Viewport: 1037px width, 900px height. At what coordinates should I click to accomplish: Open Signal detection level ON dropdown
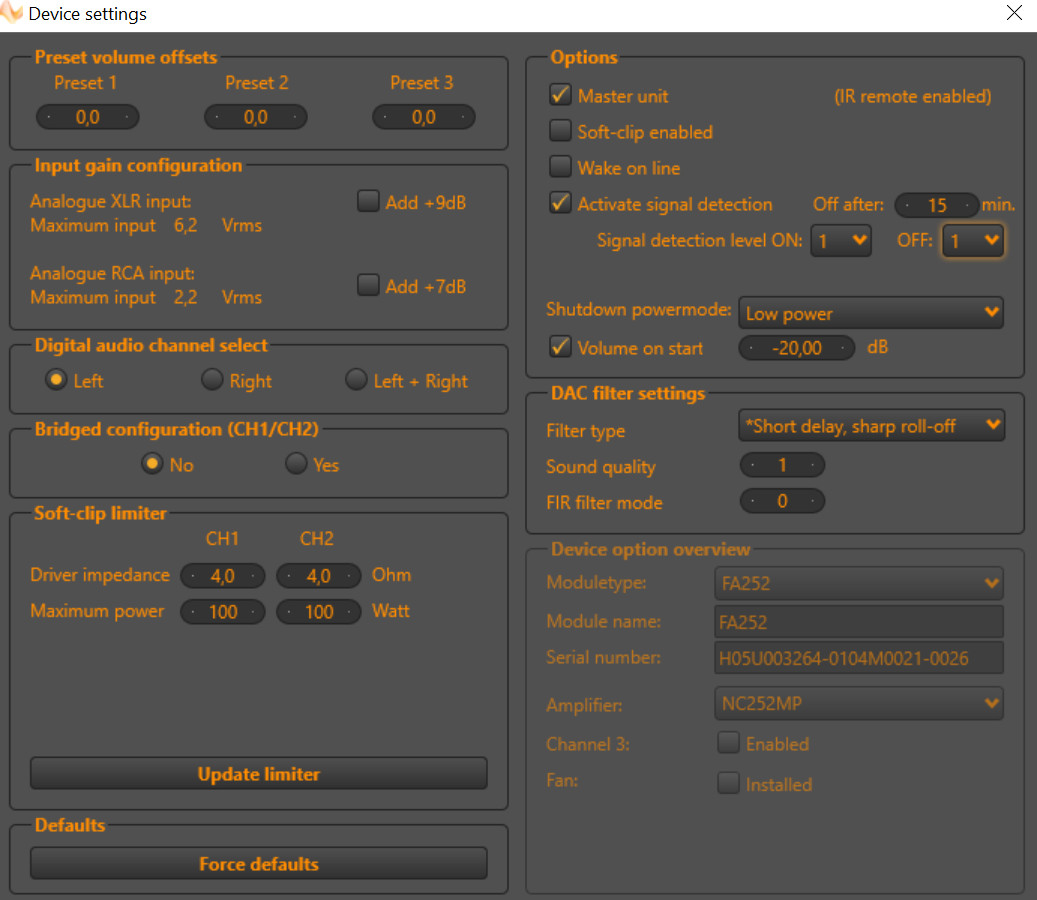tap(841, 241)
